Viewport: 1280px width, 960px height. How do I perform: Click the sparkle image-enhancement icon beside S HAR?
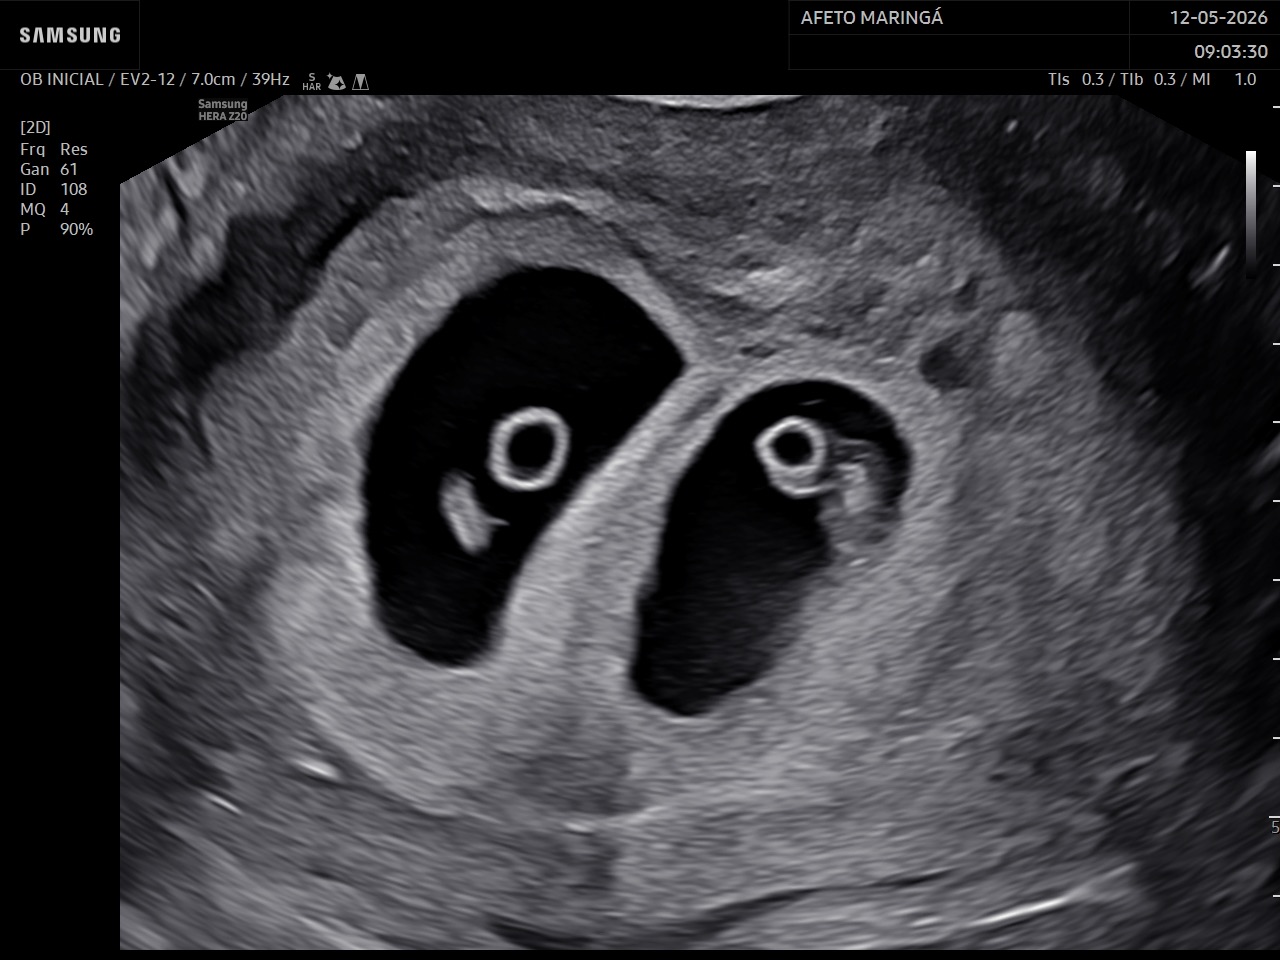337,82
